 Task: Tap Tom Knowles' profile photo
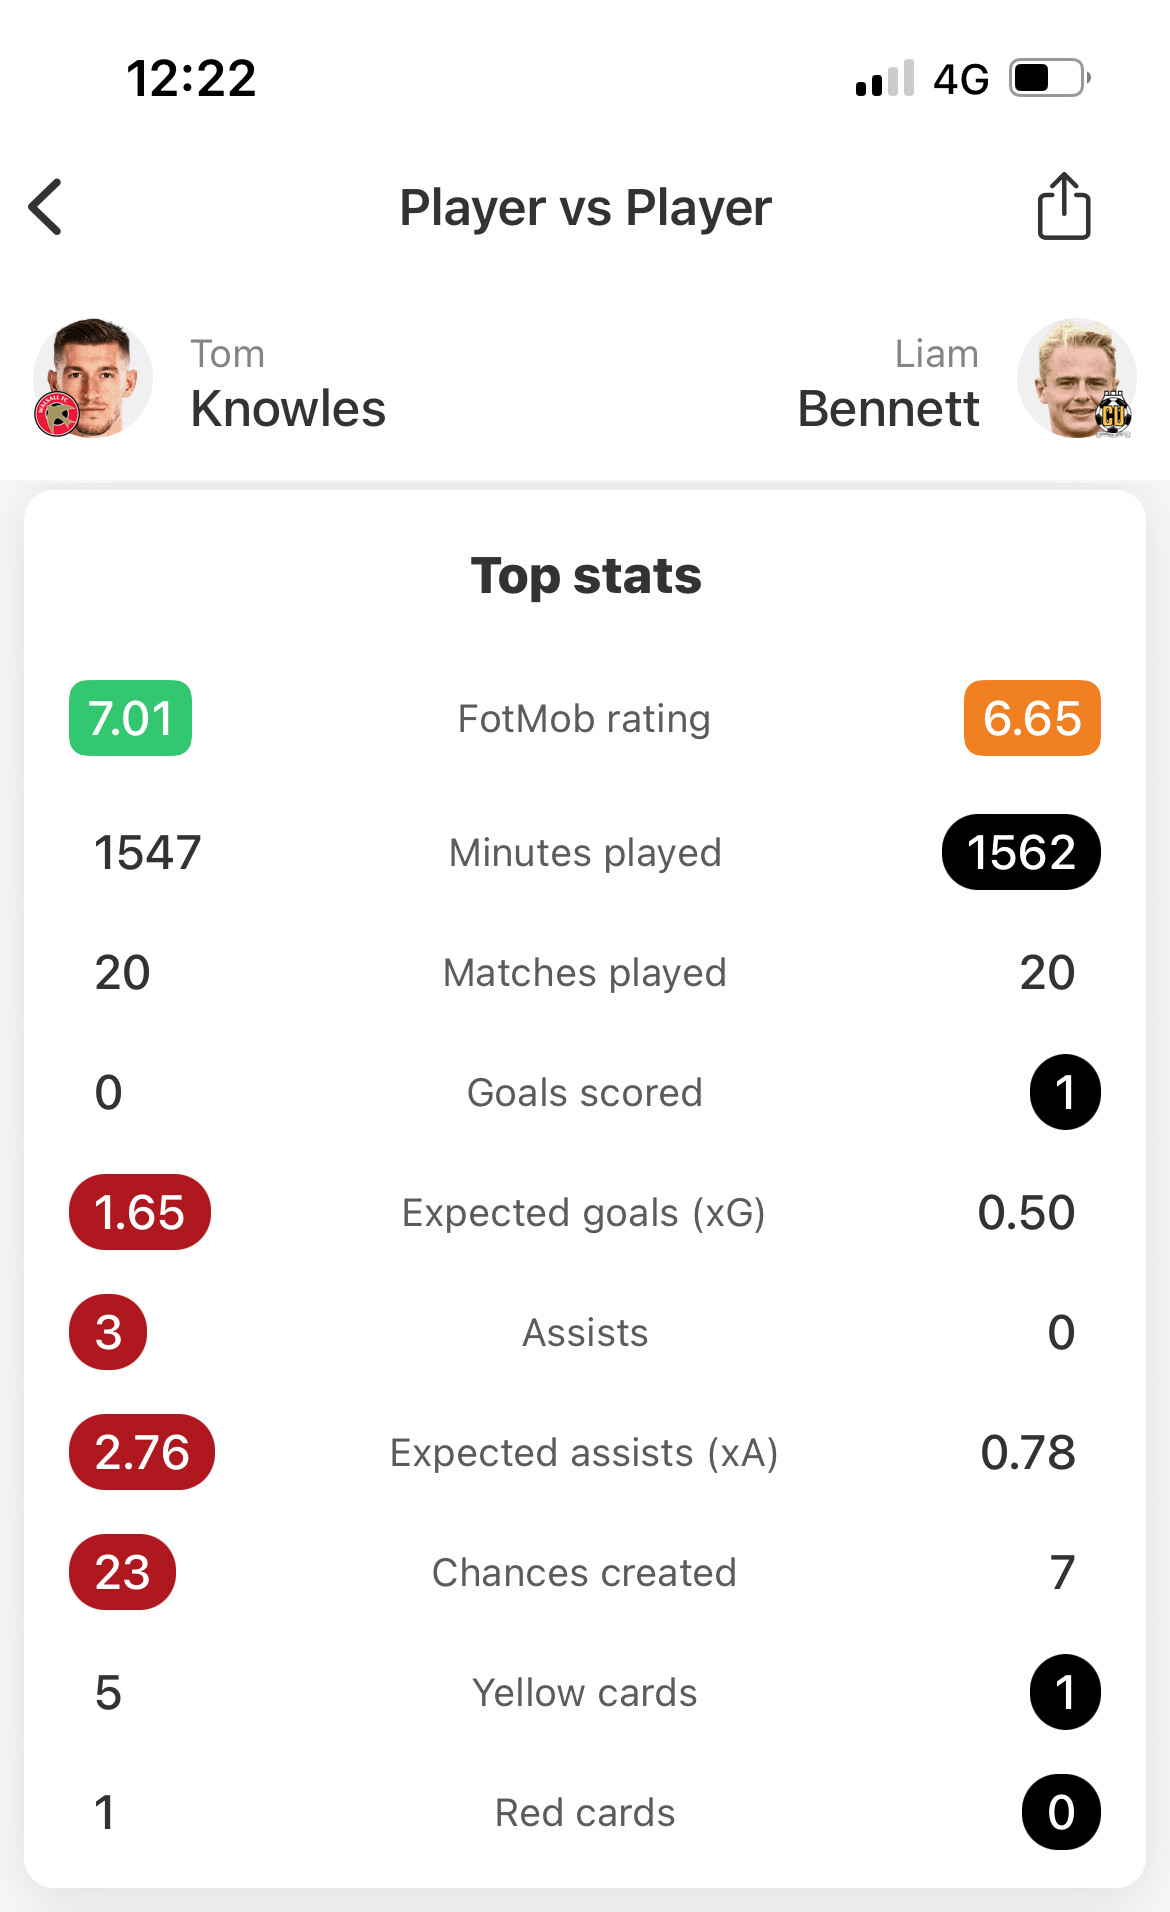pyautogui.click(x=92, y=379)
